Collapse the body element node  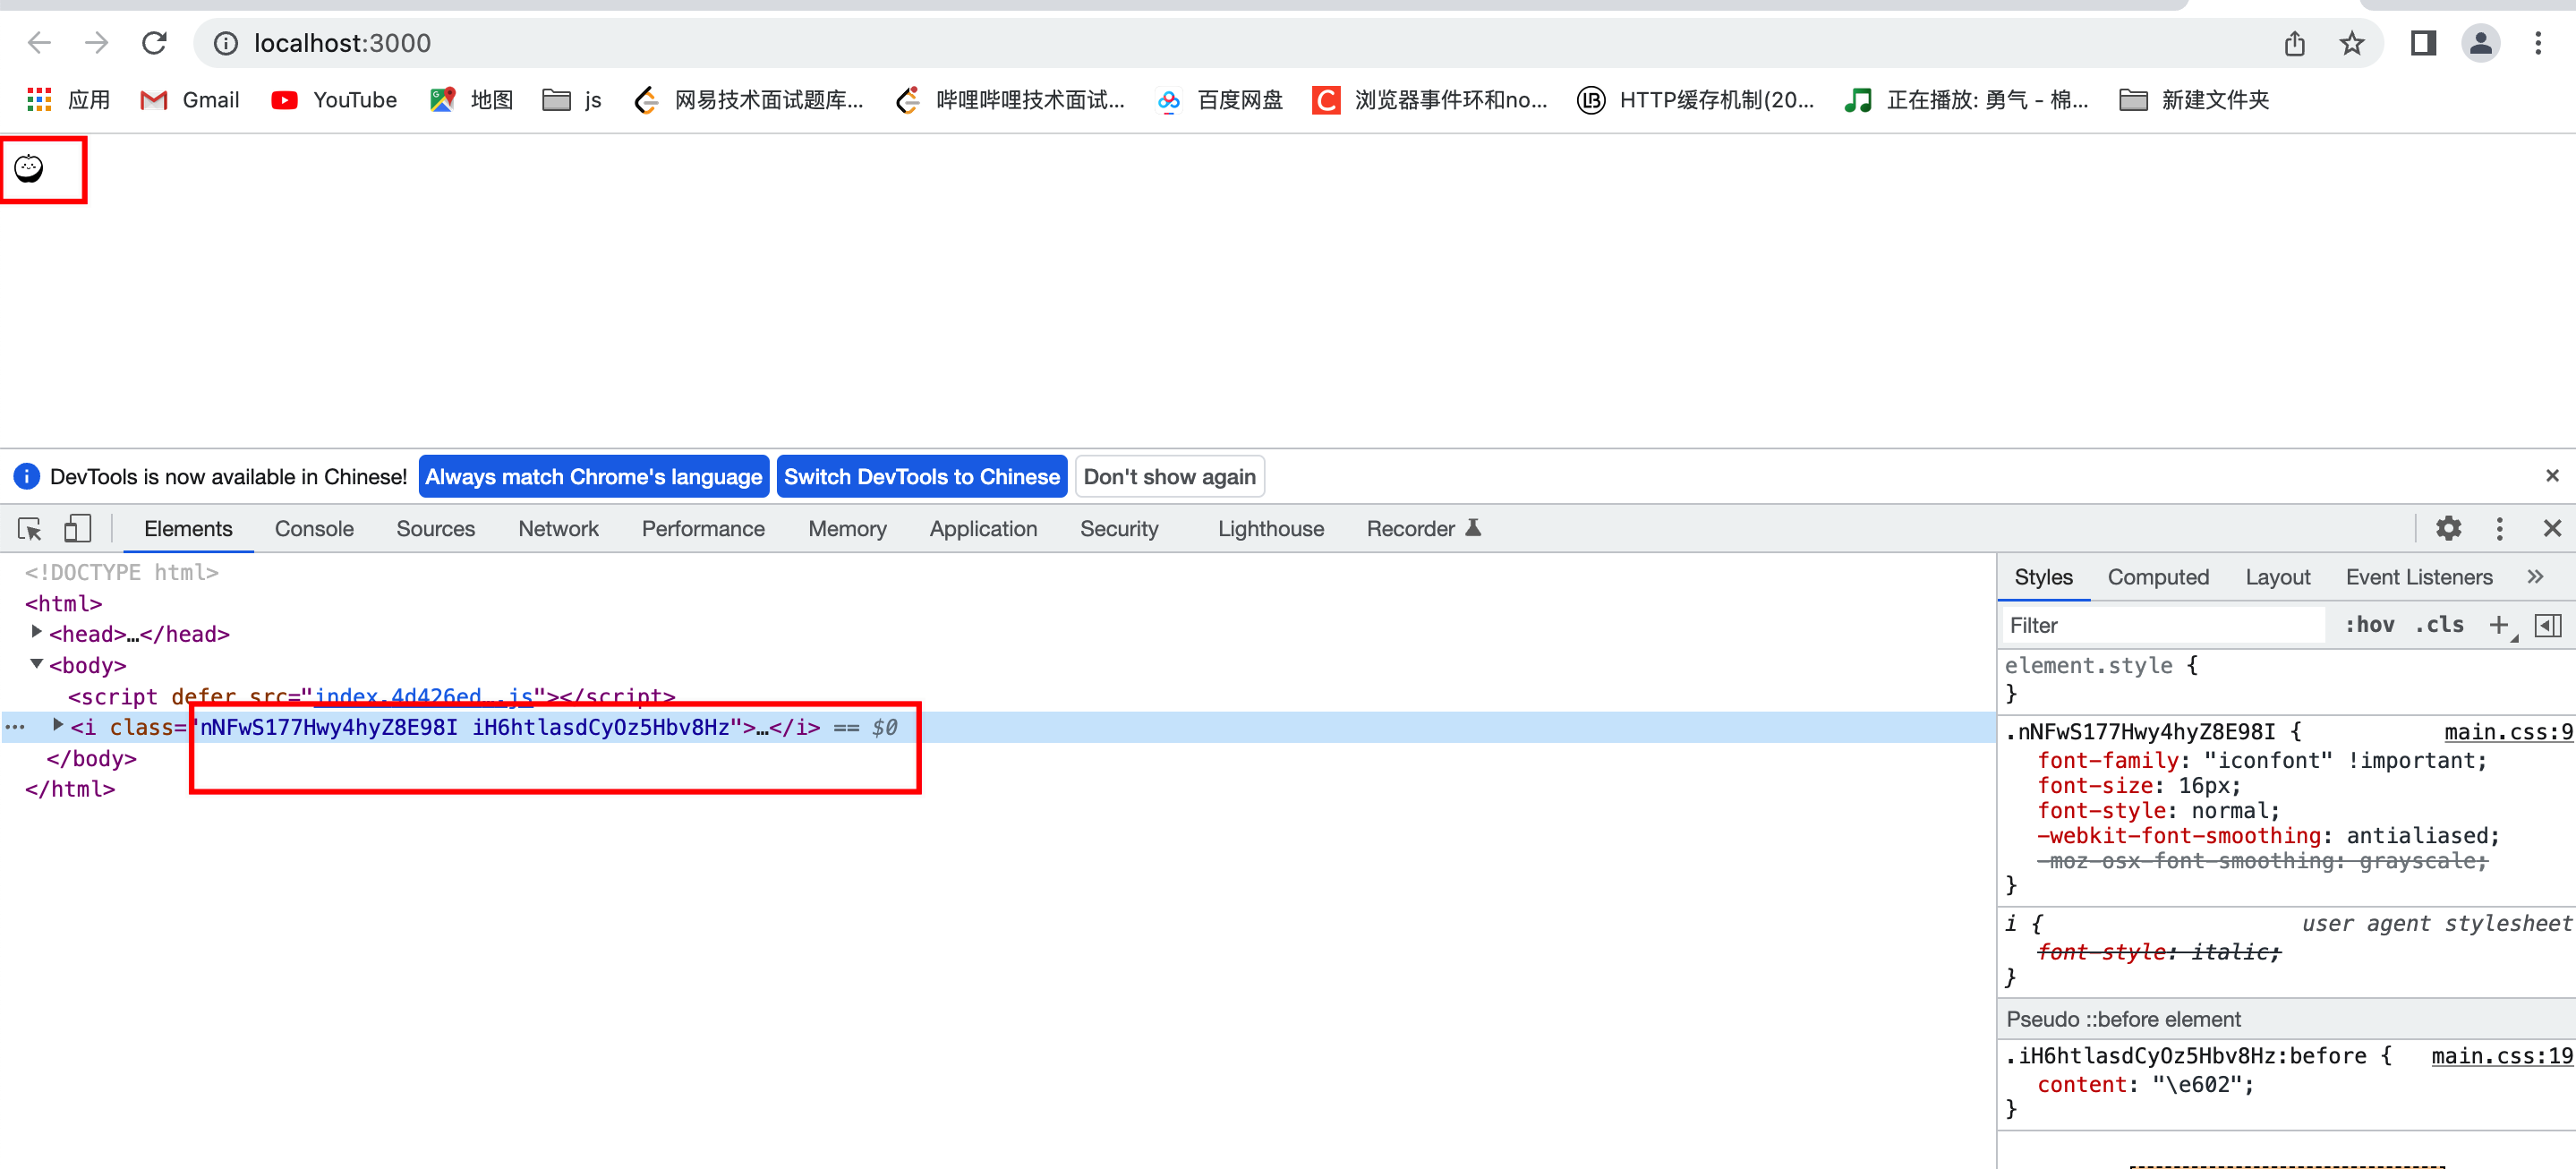click(37, 664)
